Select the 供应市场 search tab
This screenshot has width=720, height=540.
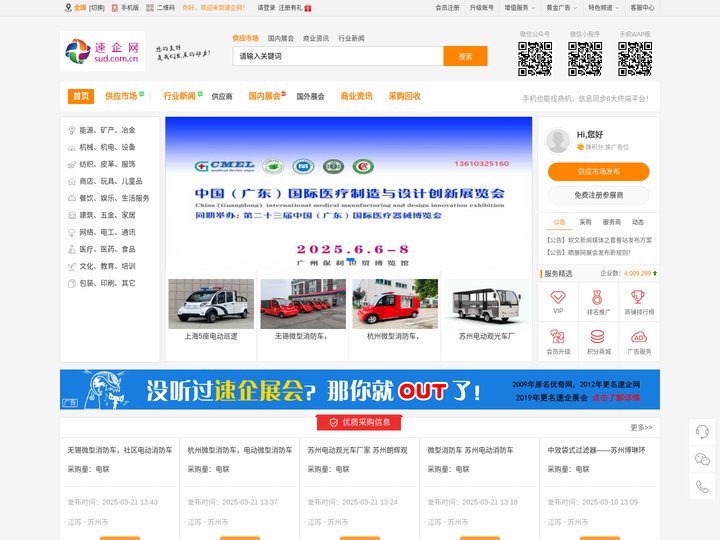click(245, 38)
